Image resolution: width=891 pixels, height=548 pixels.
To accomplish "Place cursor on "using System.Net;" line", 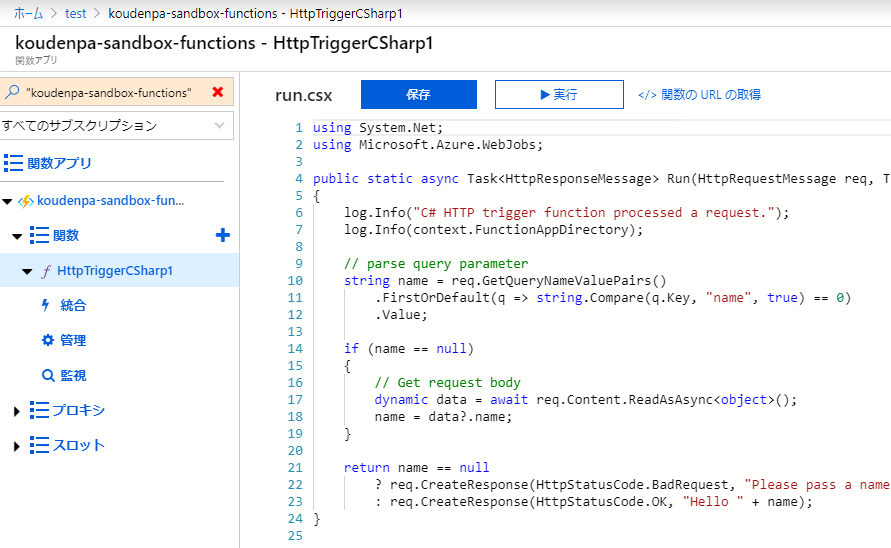I will pos(378,127).
